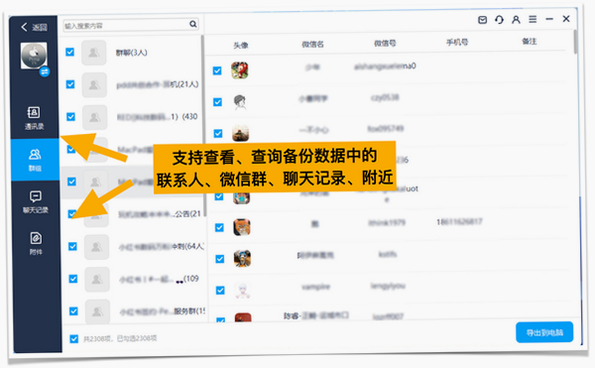Viewport: 595px width, 368px height.
Task: Uncheck the fox095749 row checkbox
Action: tap(218, 134)
